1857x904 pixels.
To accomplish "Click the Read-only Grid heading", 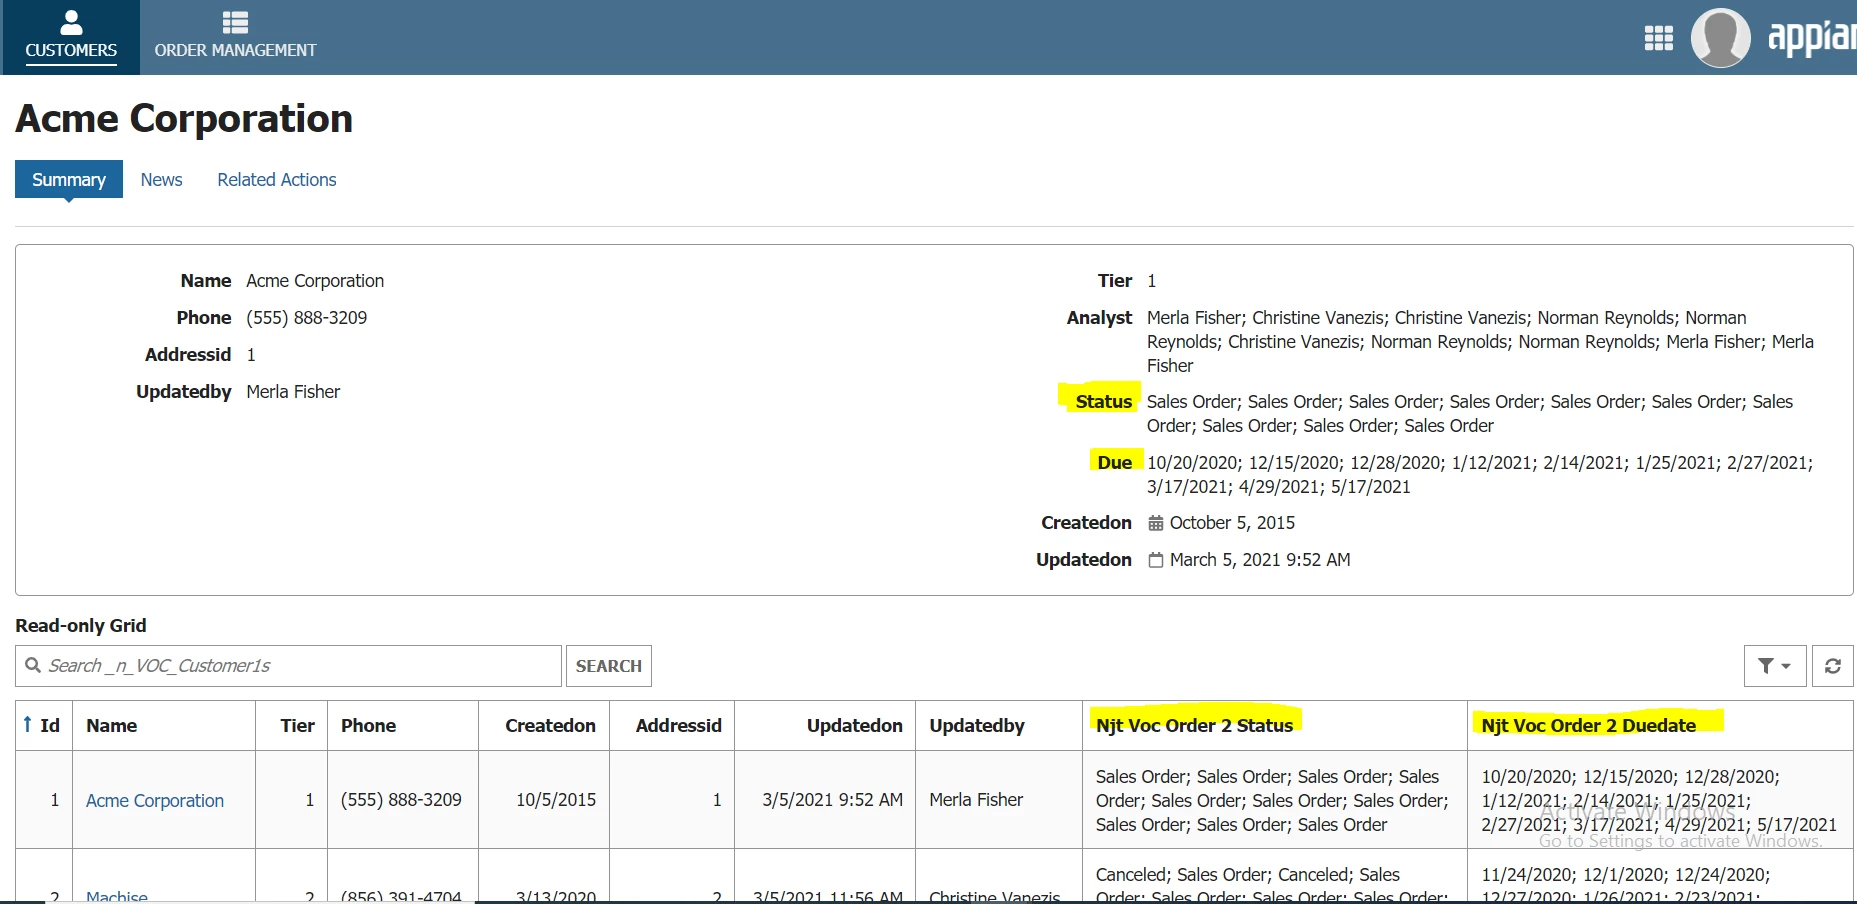I will [x=81, y=626].
